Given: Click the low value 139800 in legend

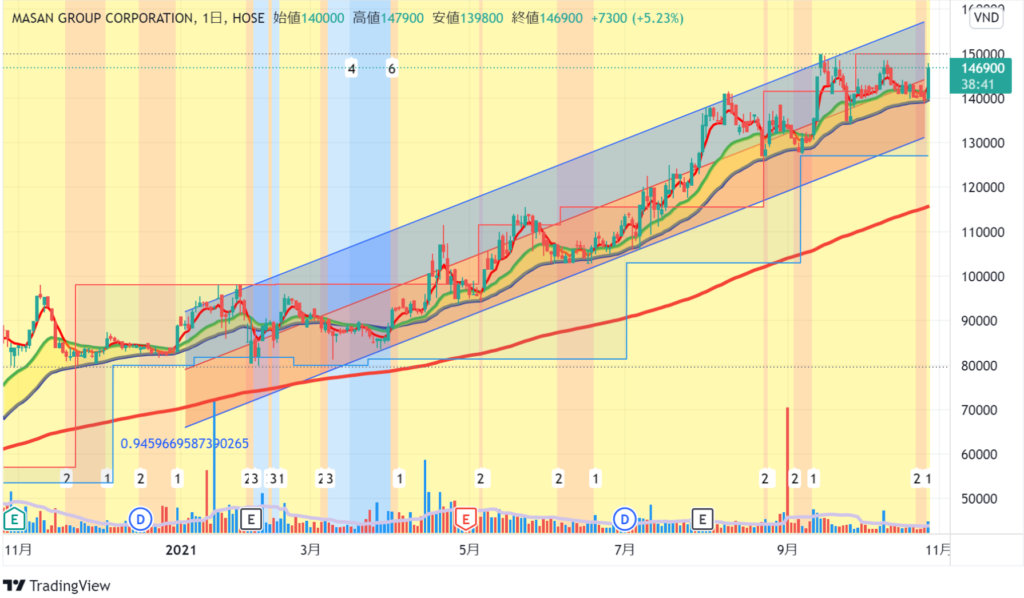Looking at the screenshot, I should tap(481, 18).
